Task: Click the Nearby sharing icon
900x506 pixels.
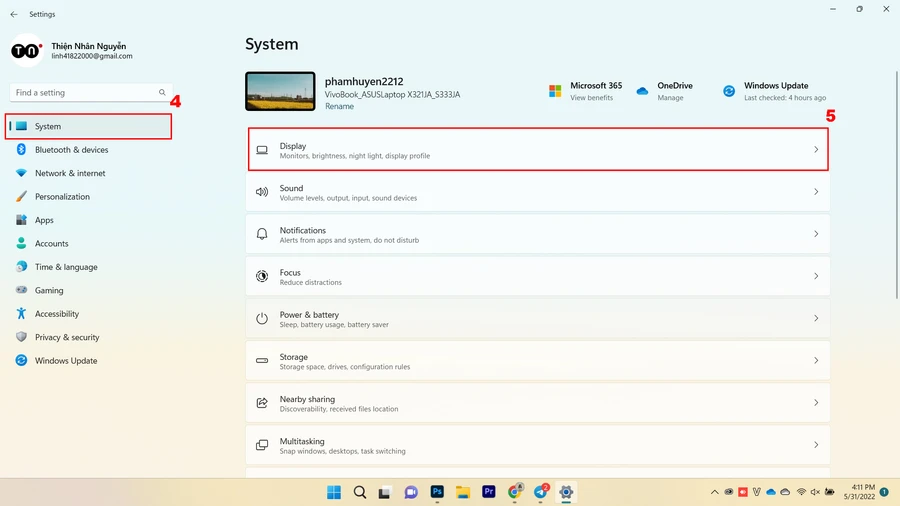Action: click(x=262, y=403)
